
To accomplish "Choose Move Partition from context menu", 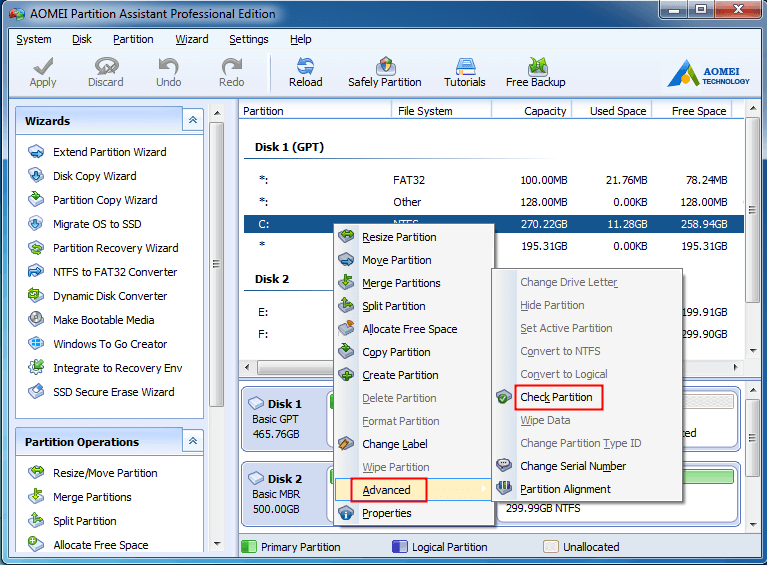I will point(413,260).
